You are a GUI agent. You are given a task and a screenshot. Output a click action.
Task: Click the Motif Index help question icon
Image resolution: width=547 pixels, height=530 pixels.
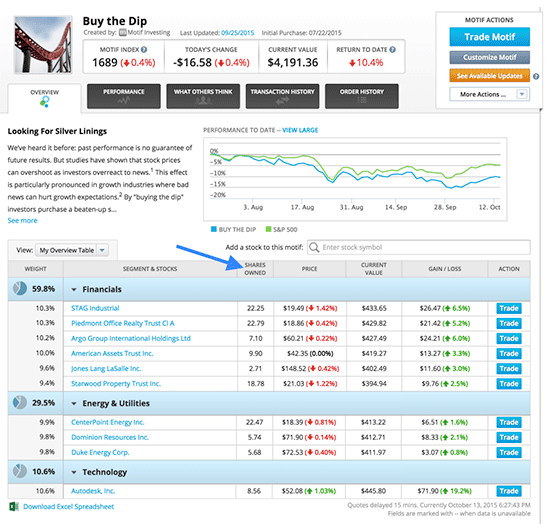(x=144, y=50)
